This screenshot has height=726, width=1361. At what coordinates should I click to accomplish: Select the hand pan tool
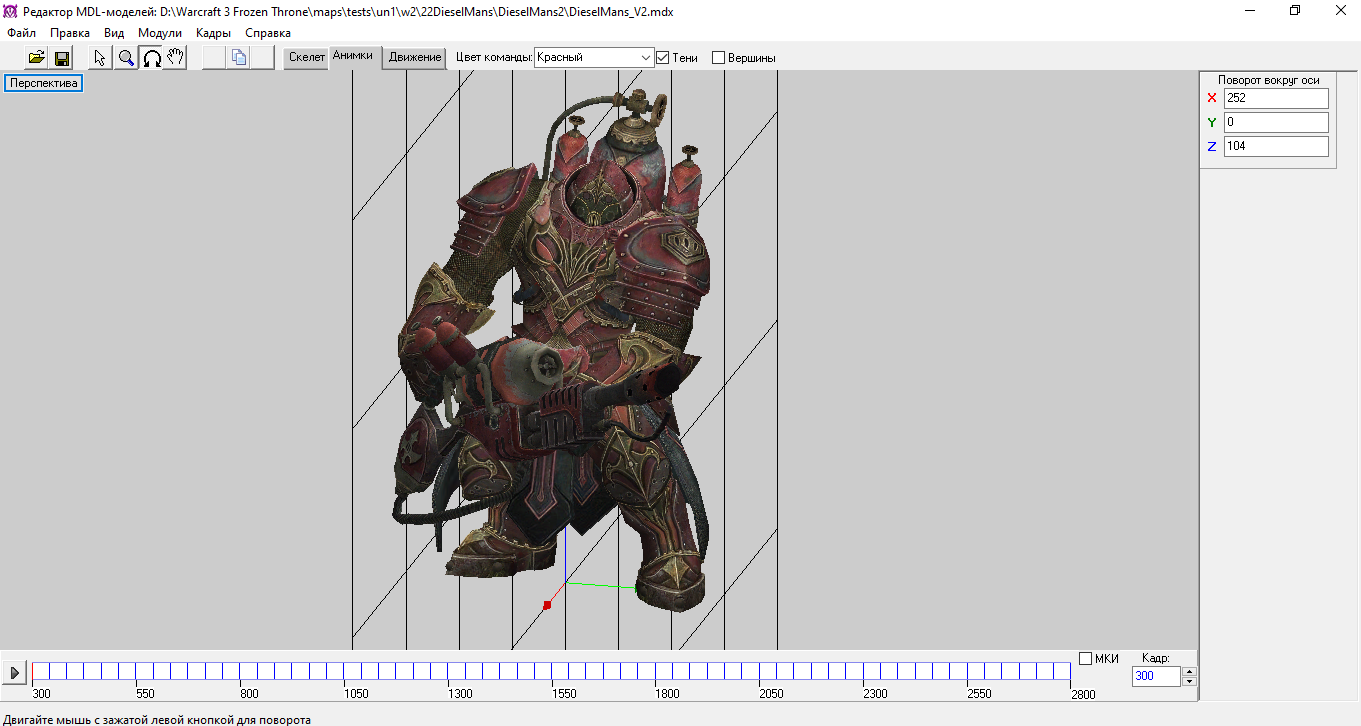(x=176, y=58)
